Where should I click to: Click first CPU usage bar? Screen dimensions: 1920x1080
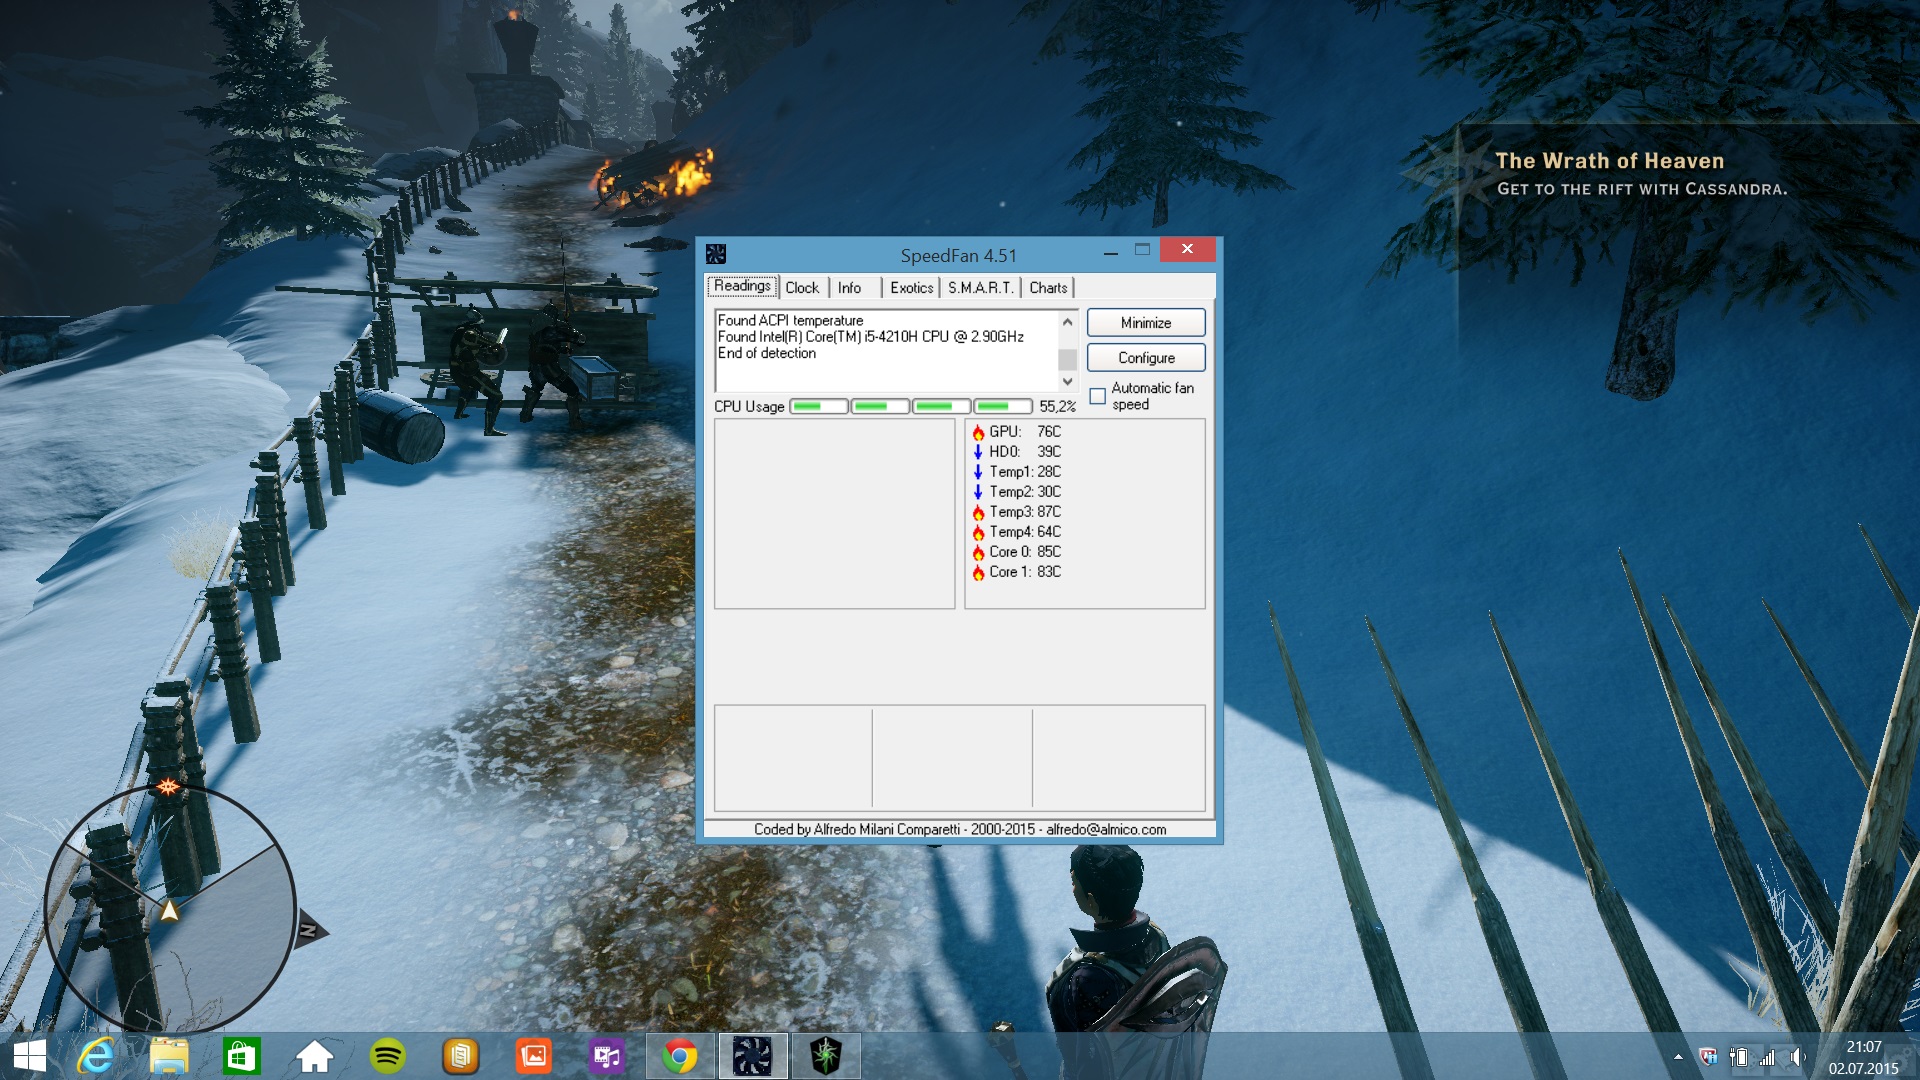pyautogui.click(x=819, y=406)
